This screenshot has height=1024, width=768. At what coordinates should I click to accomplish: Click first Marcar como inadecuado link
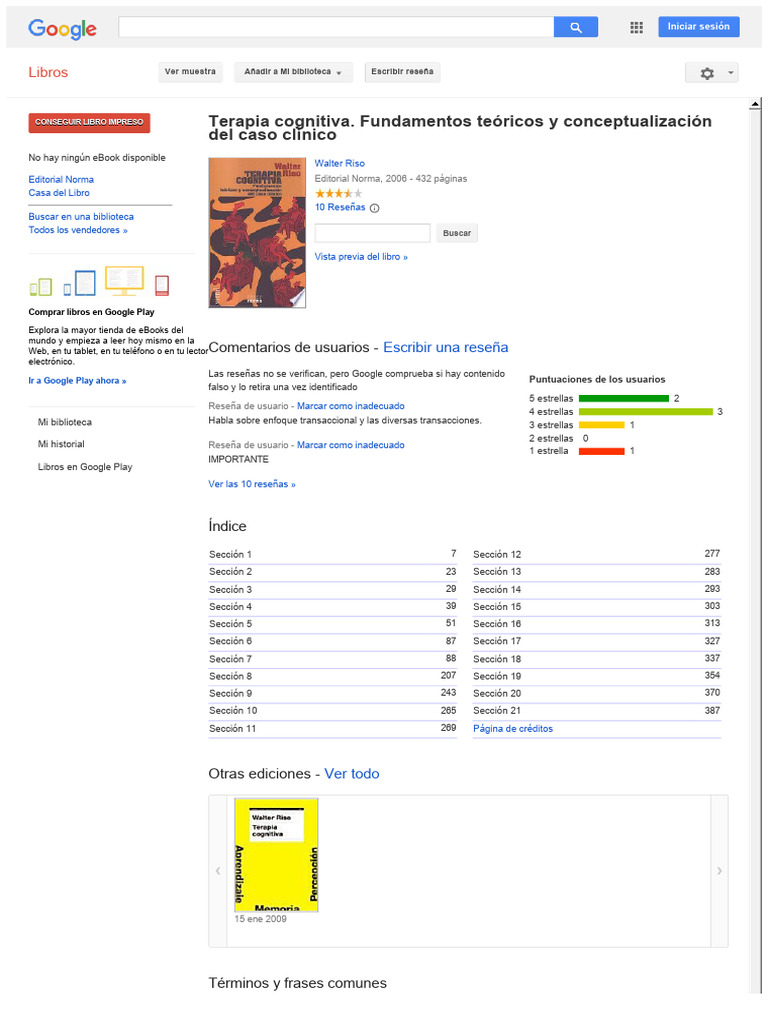pyautogui.click(x=351, y=406)
